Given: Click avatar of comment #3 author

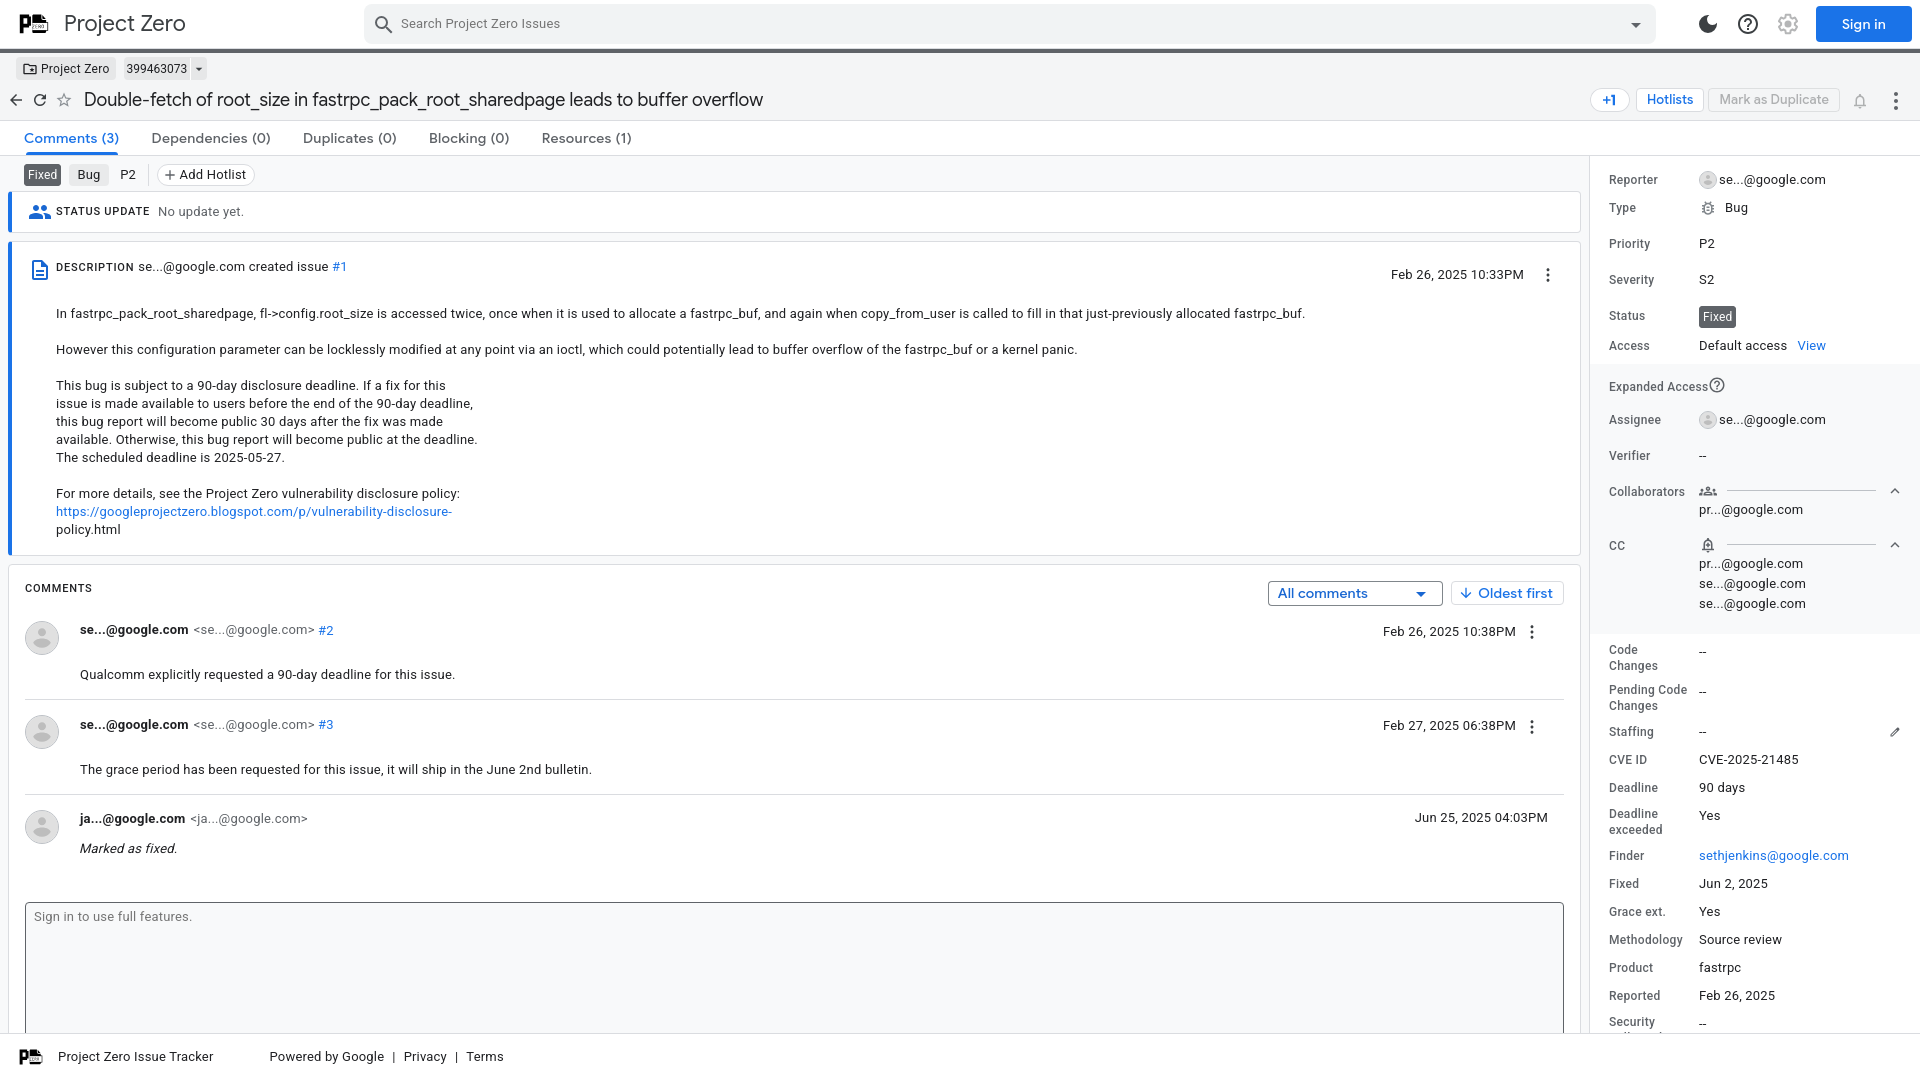Looking at the screenshot, I should point(42,732).
